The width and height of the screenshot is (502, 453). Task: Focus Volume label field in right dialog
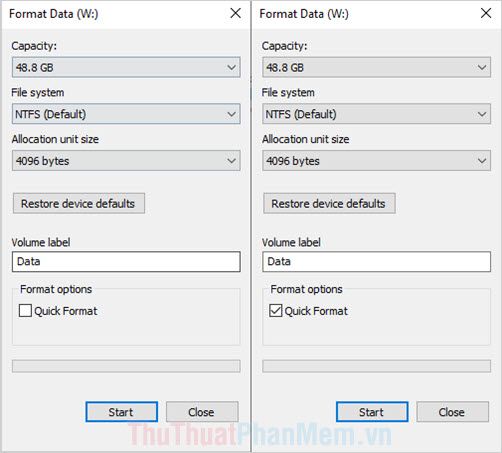pos(376,262)
